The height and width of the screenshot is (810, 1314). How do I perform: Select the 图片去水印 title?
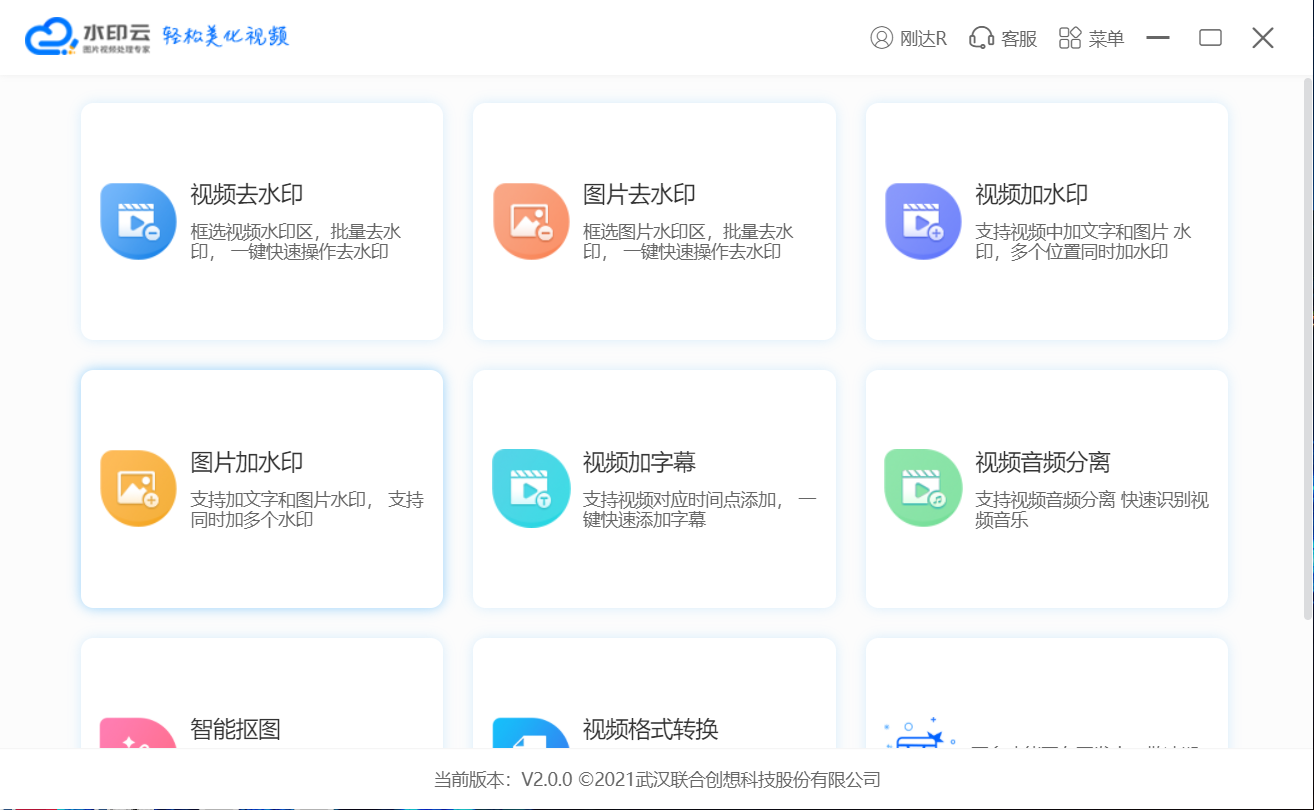tap(639, 195)
